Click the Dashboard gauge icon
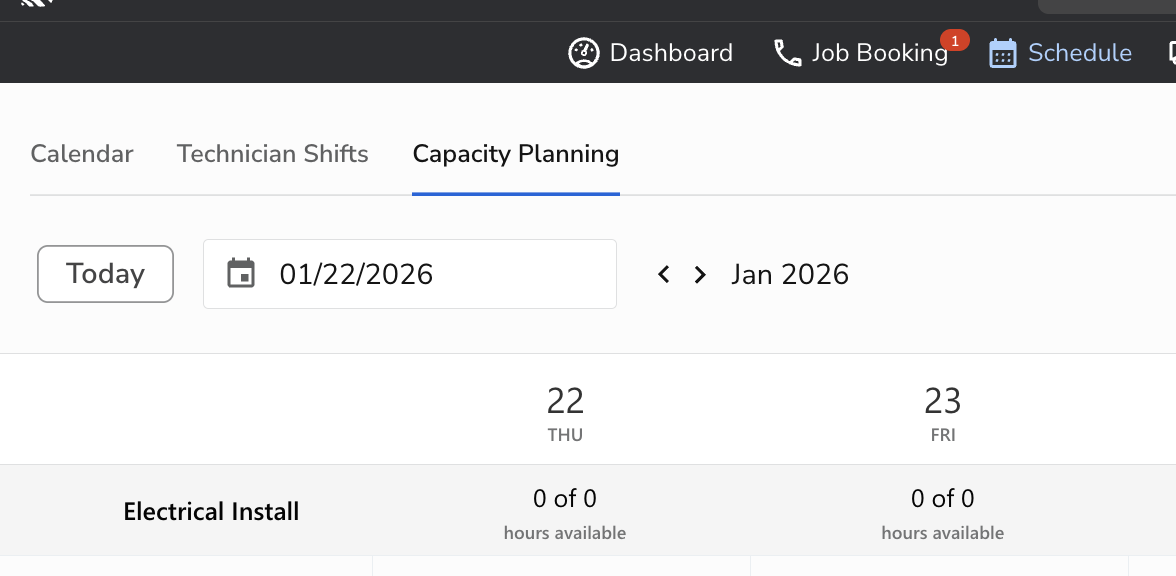Image resolution: width=1176 pixels, height=576 pixels. point(584,53)
